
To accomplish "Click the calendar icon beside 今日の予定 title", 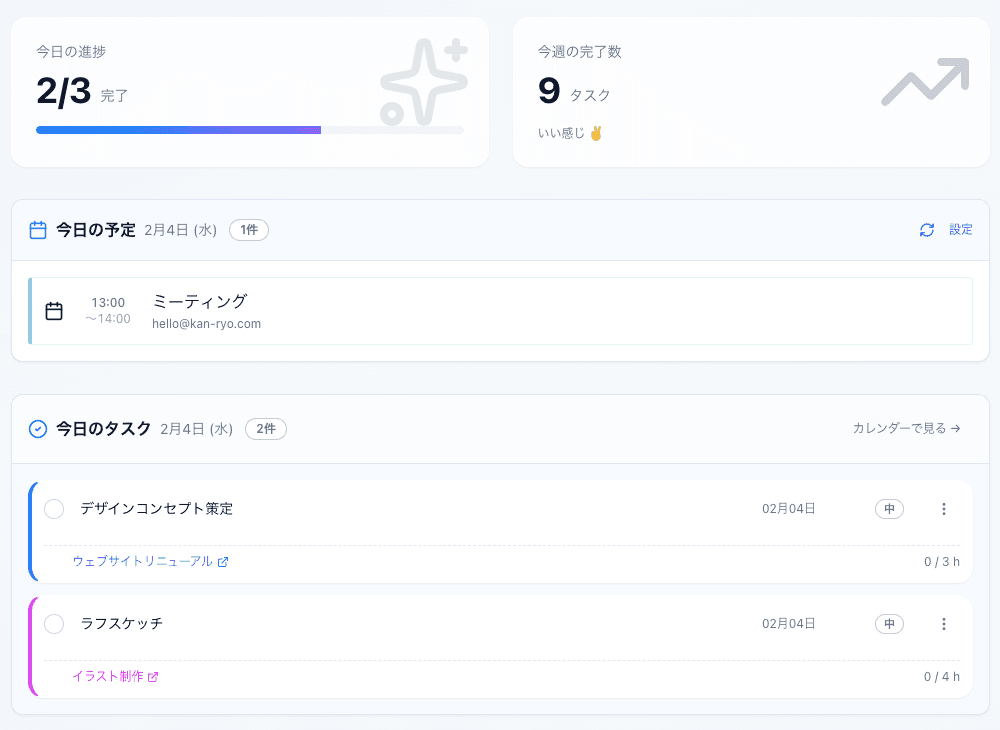I will (37, 229).
